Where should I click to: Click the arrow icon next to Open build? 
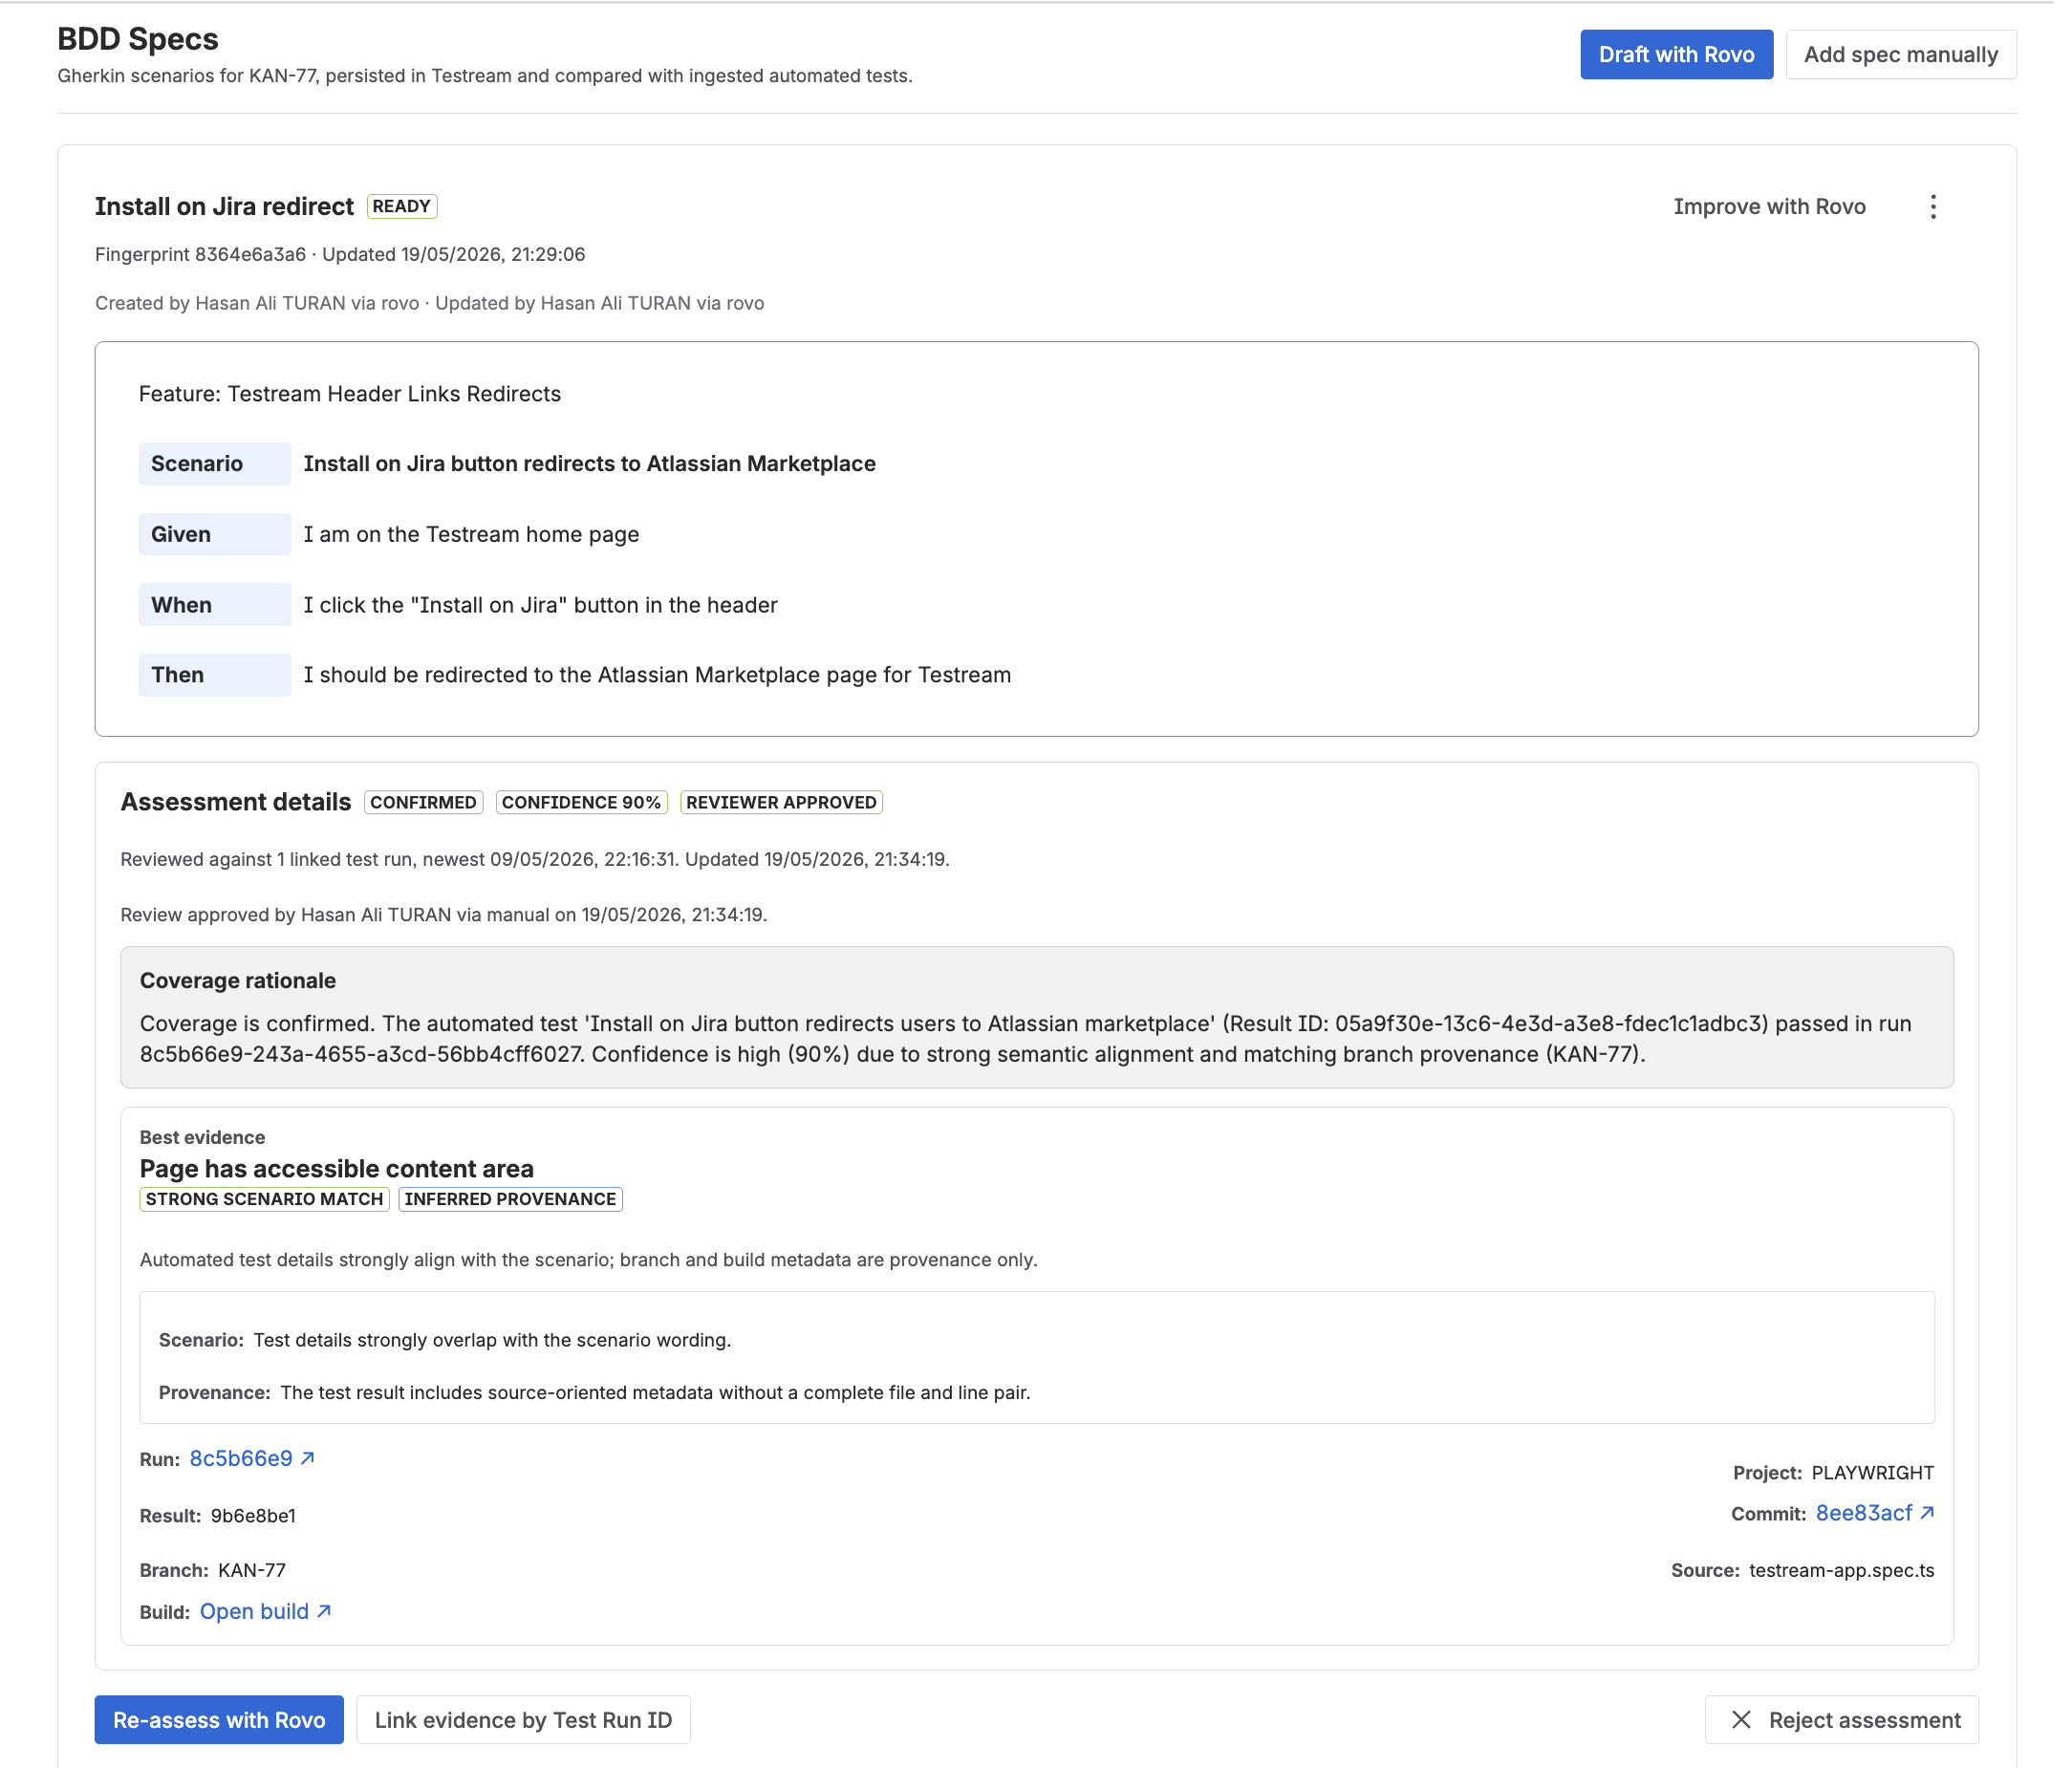click(x=323, y=1610)
